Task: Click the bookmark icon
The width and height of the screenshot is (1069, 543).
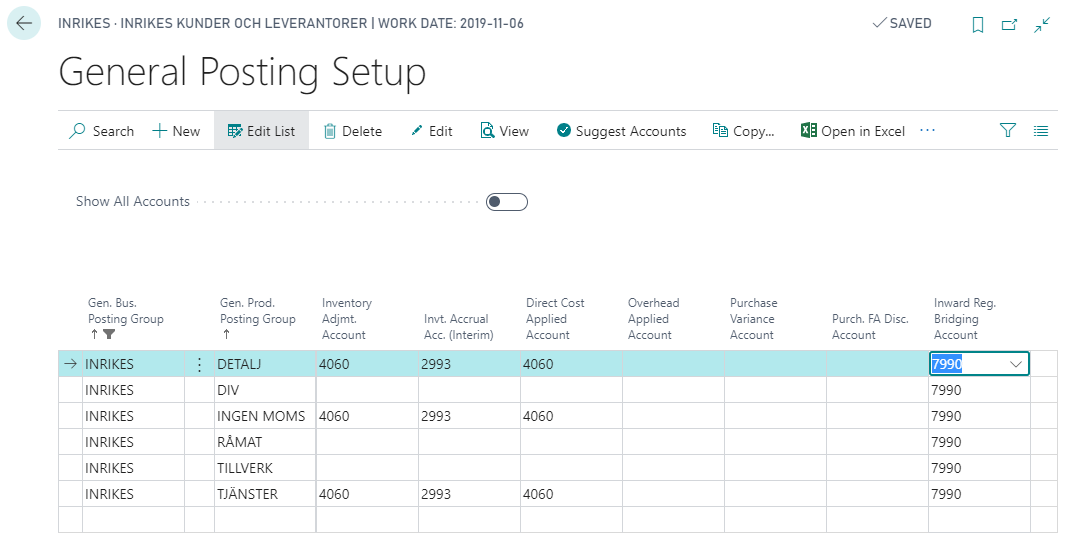Action: tap(978, 25)
